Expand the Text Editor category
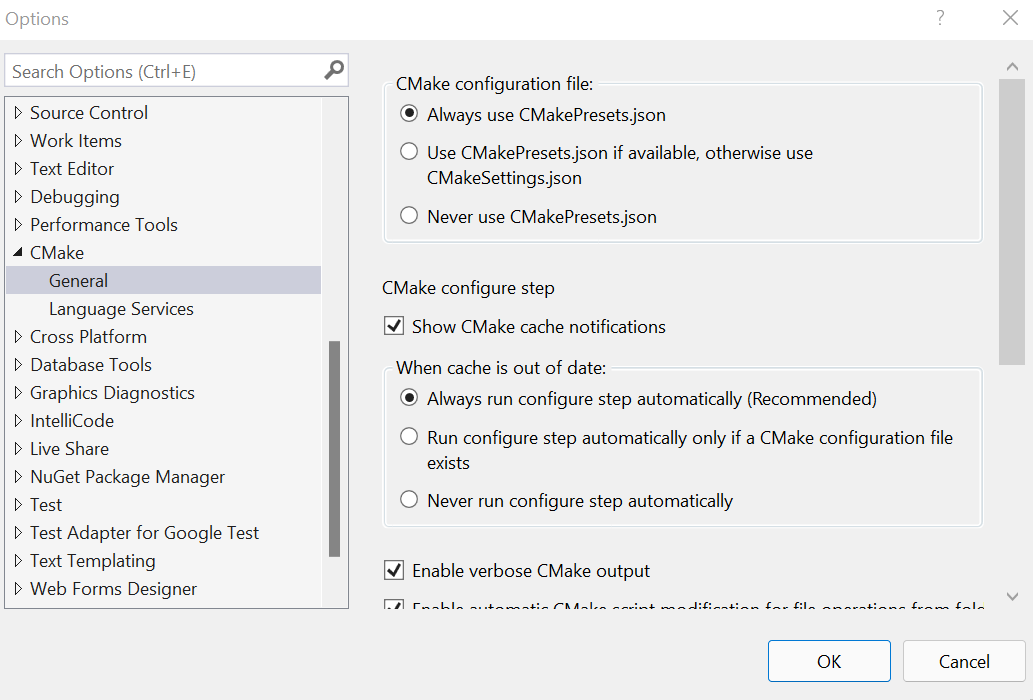This screenshot has height=700, width=1033. pyautogui.click(x=17, y=168)
